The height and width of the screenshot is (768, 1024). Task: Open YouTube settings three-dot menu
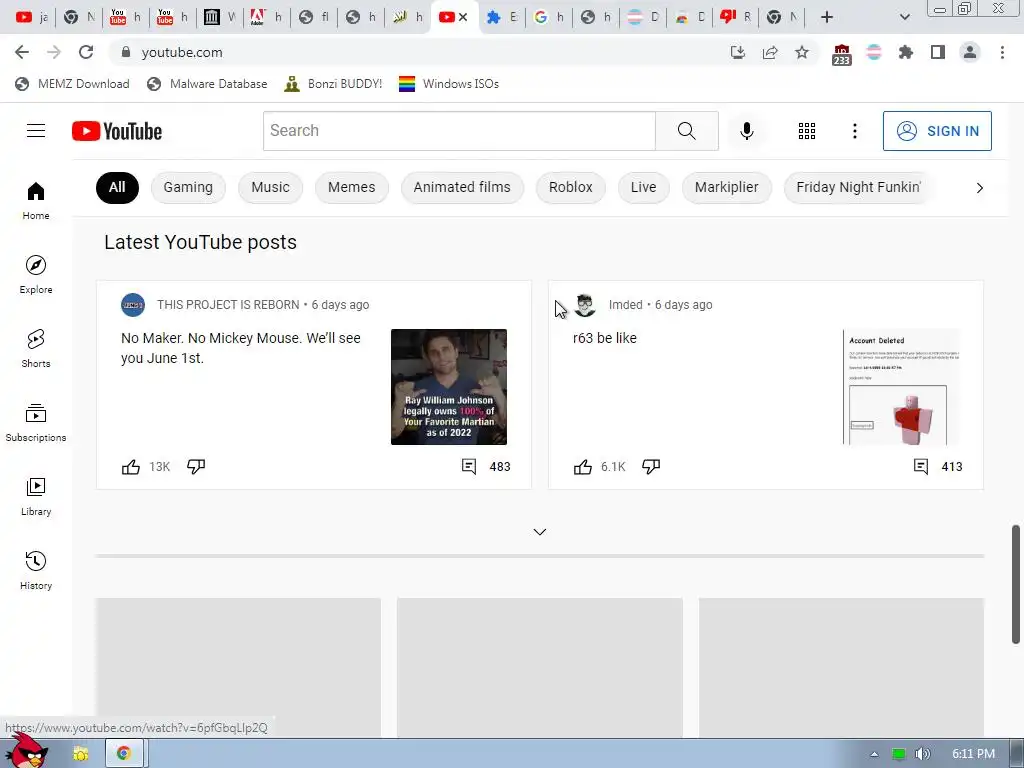pyautogui.click(x=854, y=131)
